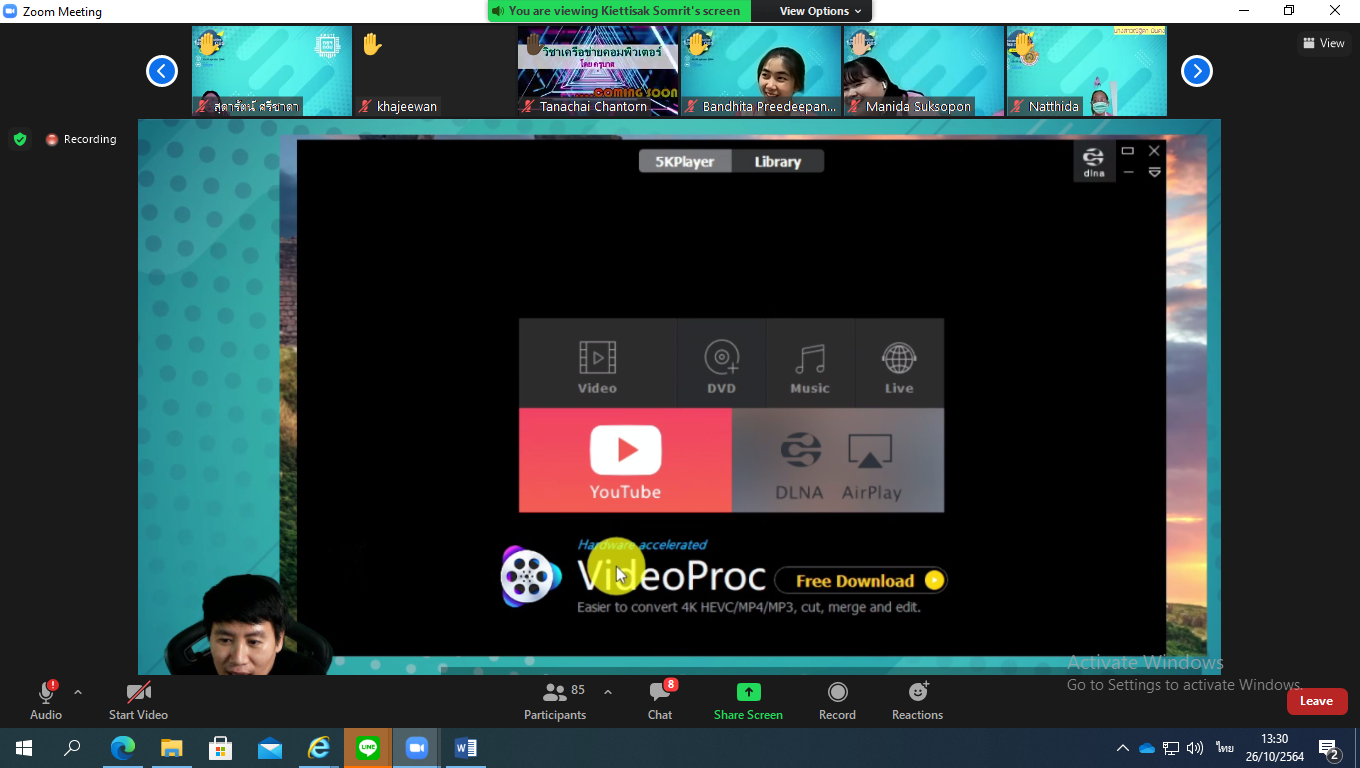1360x768 pixels.
Task: Open the Participants panel
Action: (x=556, y=700)
